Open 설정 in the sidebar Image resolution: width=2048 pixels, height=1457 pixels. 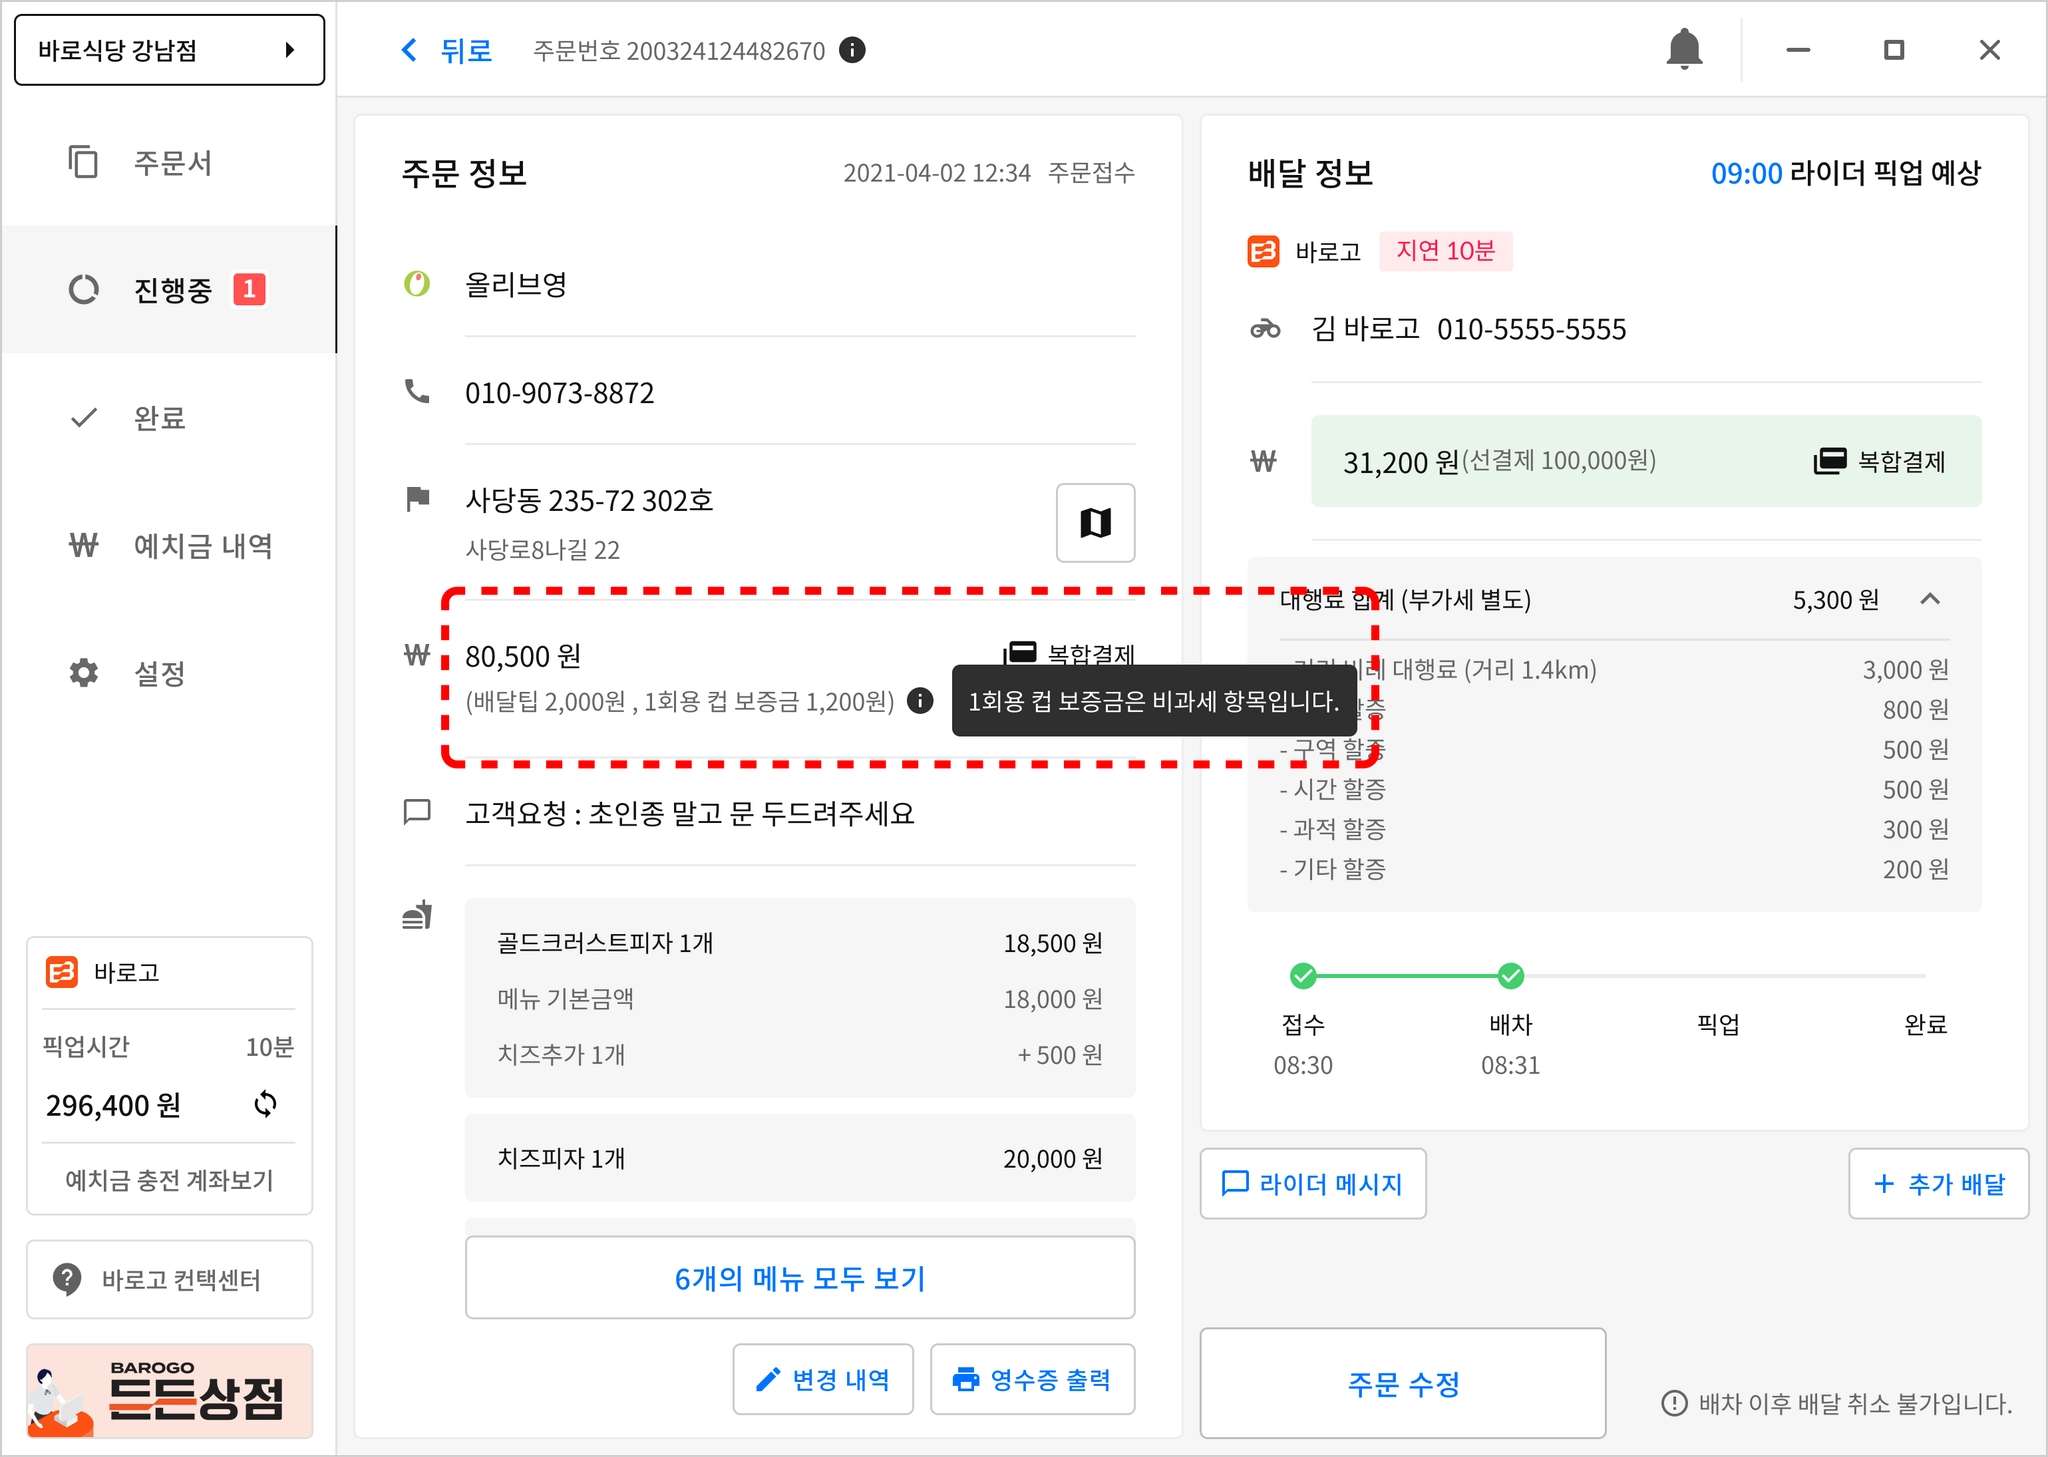tap(160, 673)
